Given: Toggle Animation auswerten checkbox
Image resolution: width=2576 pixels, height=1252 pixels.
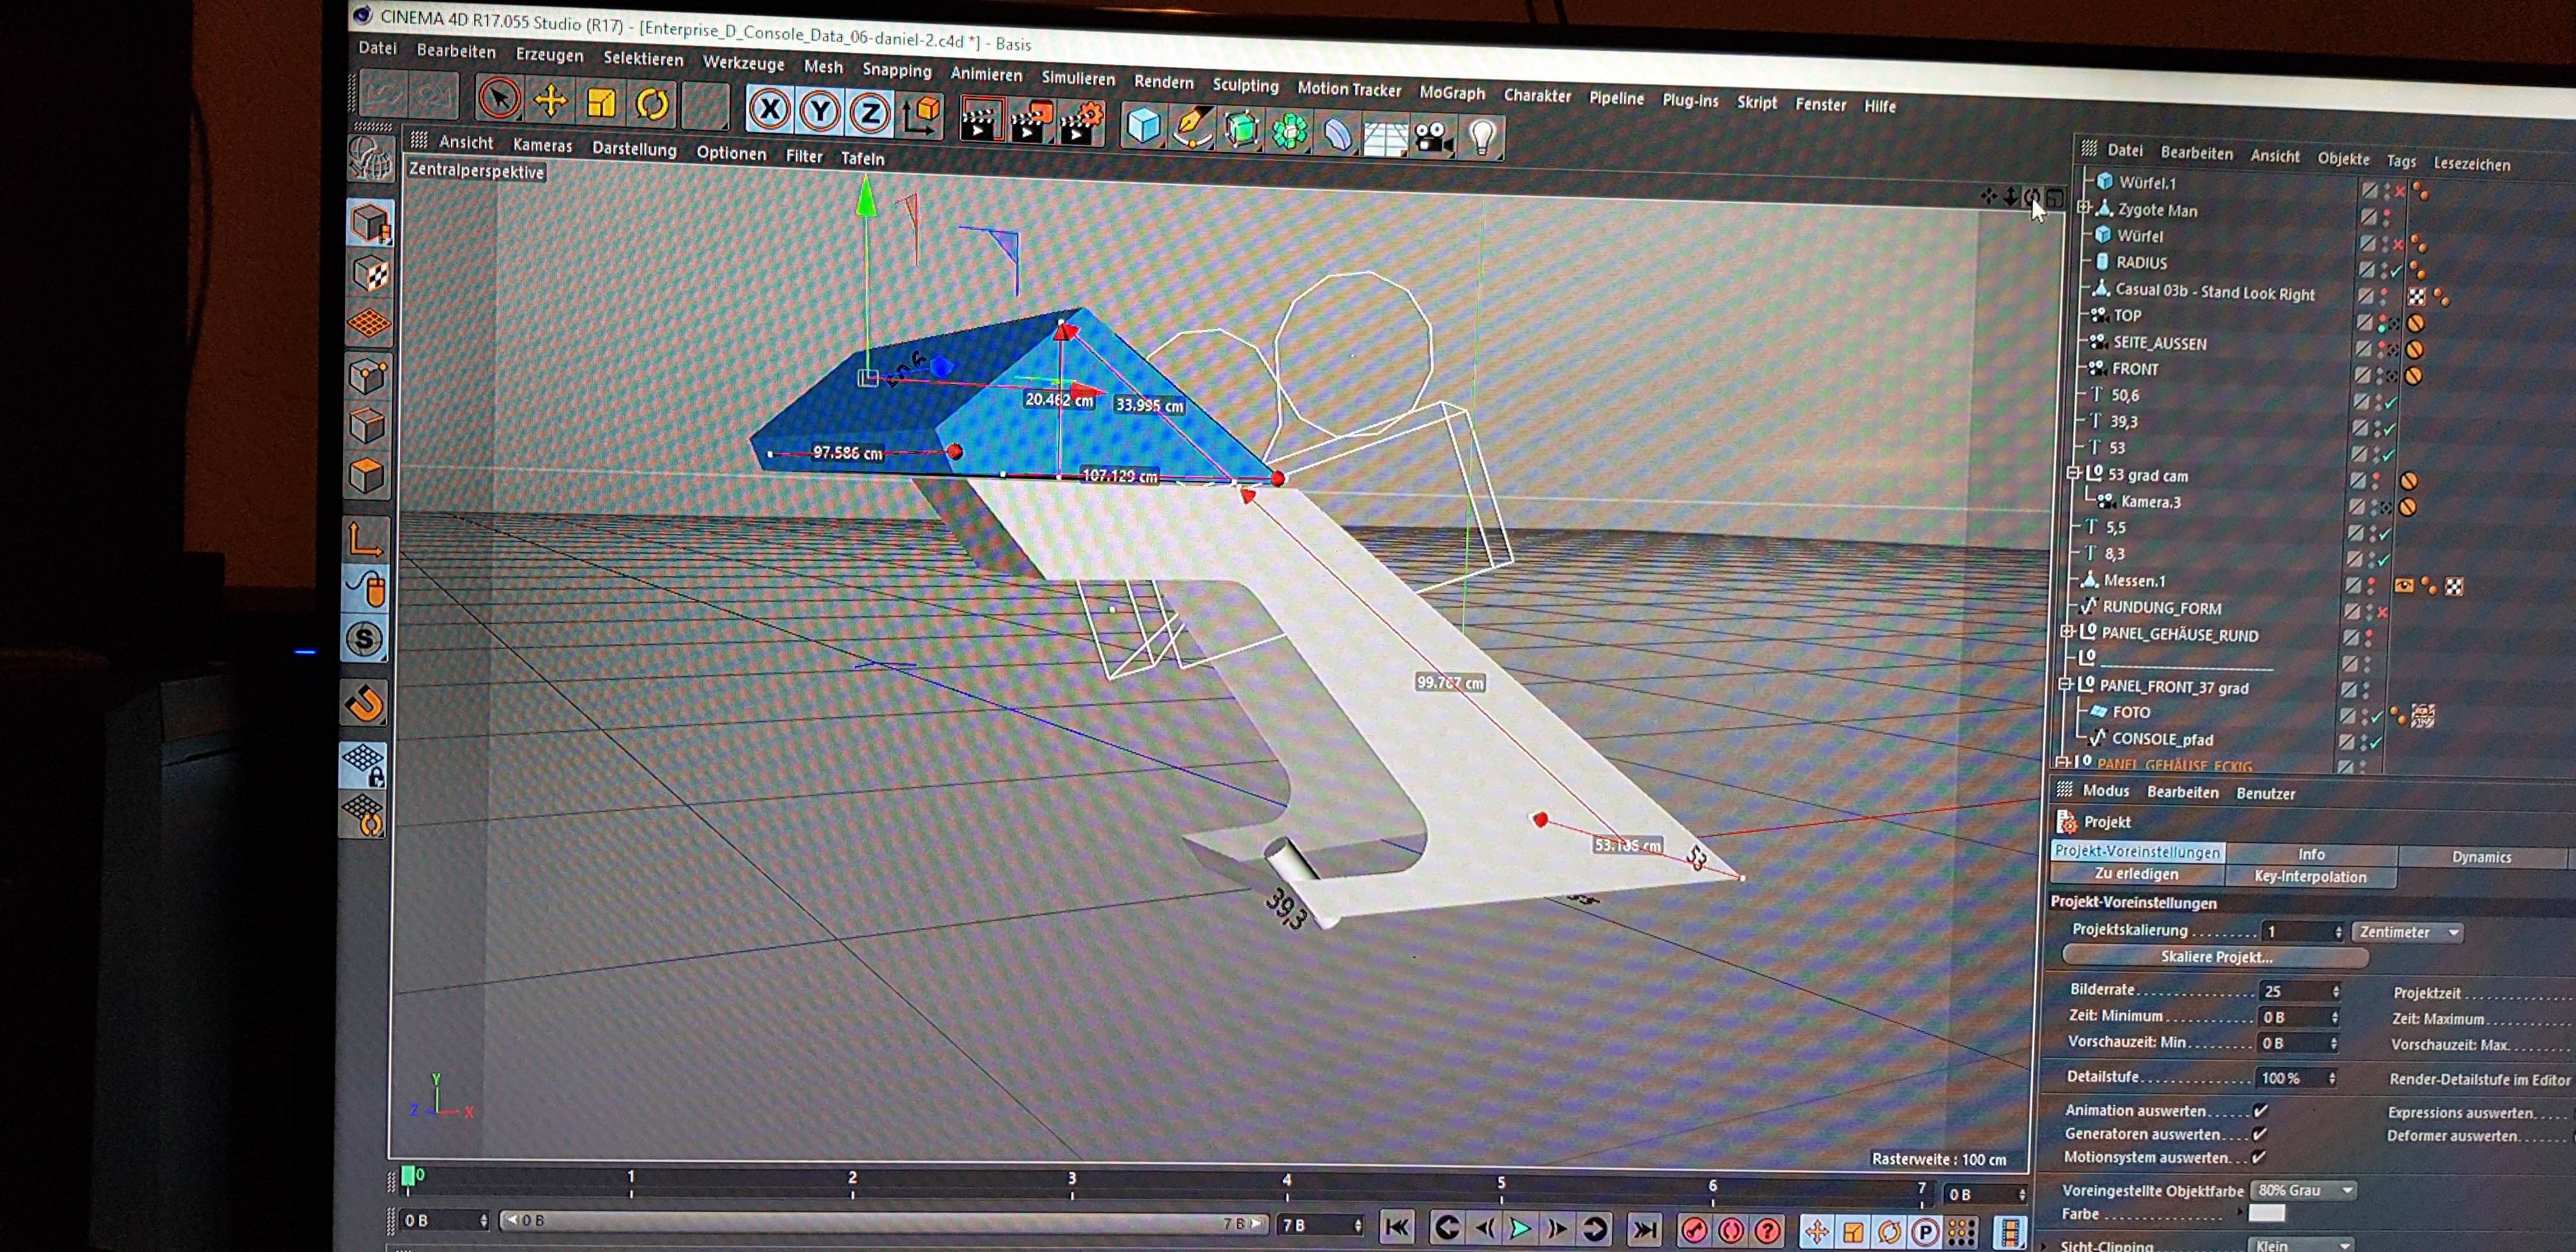Looking at the screenshot, I should 2260,1110.
